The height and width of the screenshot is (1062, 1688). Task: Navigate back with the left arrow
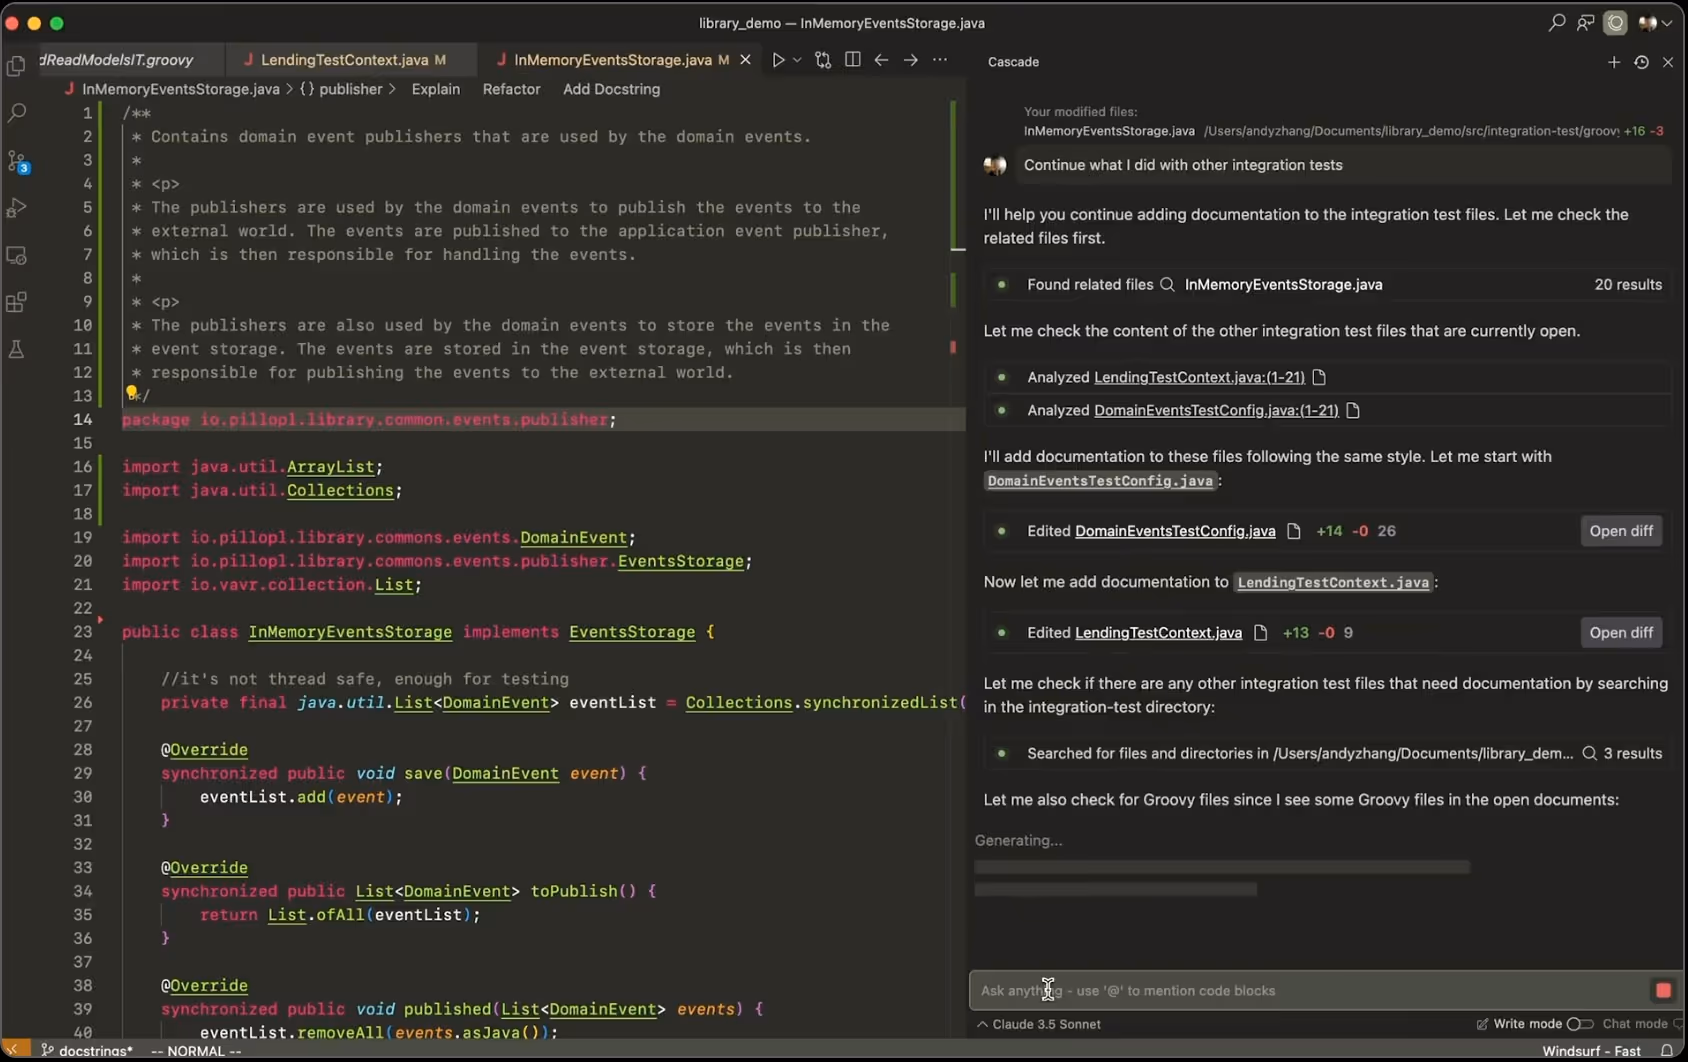click(881, 60)
